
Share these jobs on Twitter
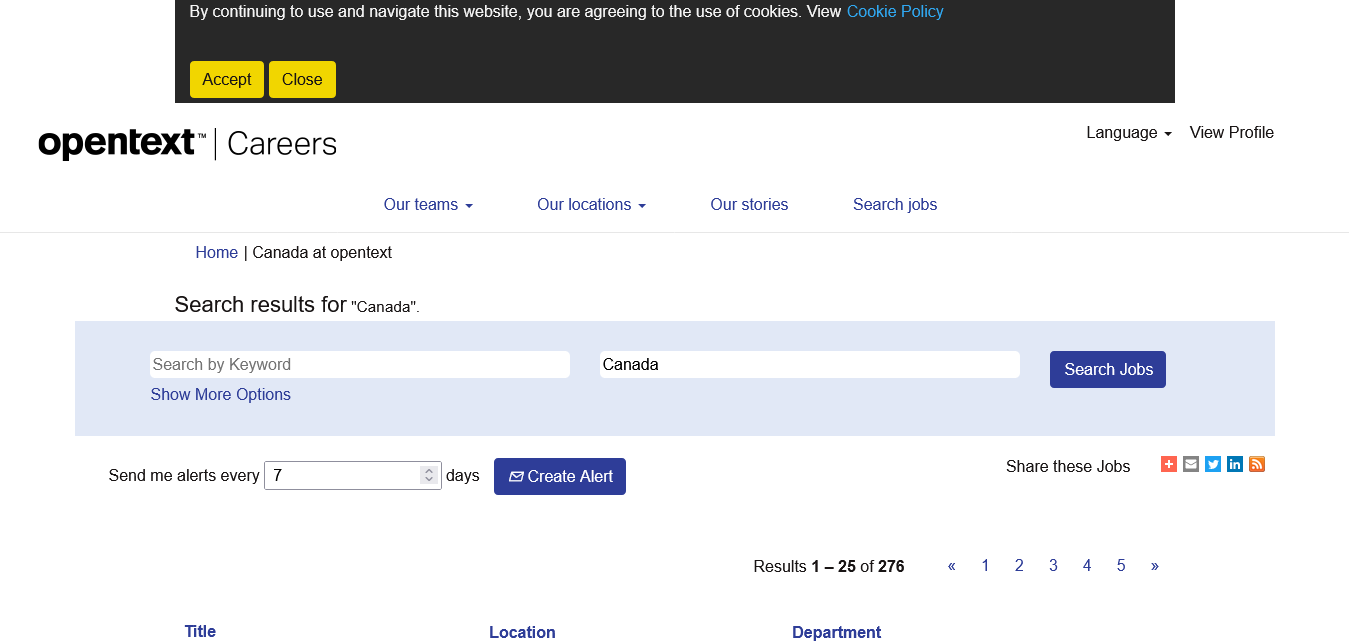tap(1213, 464)
